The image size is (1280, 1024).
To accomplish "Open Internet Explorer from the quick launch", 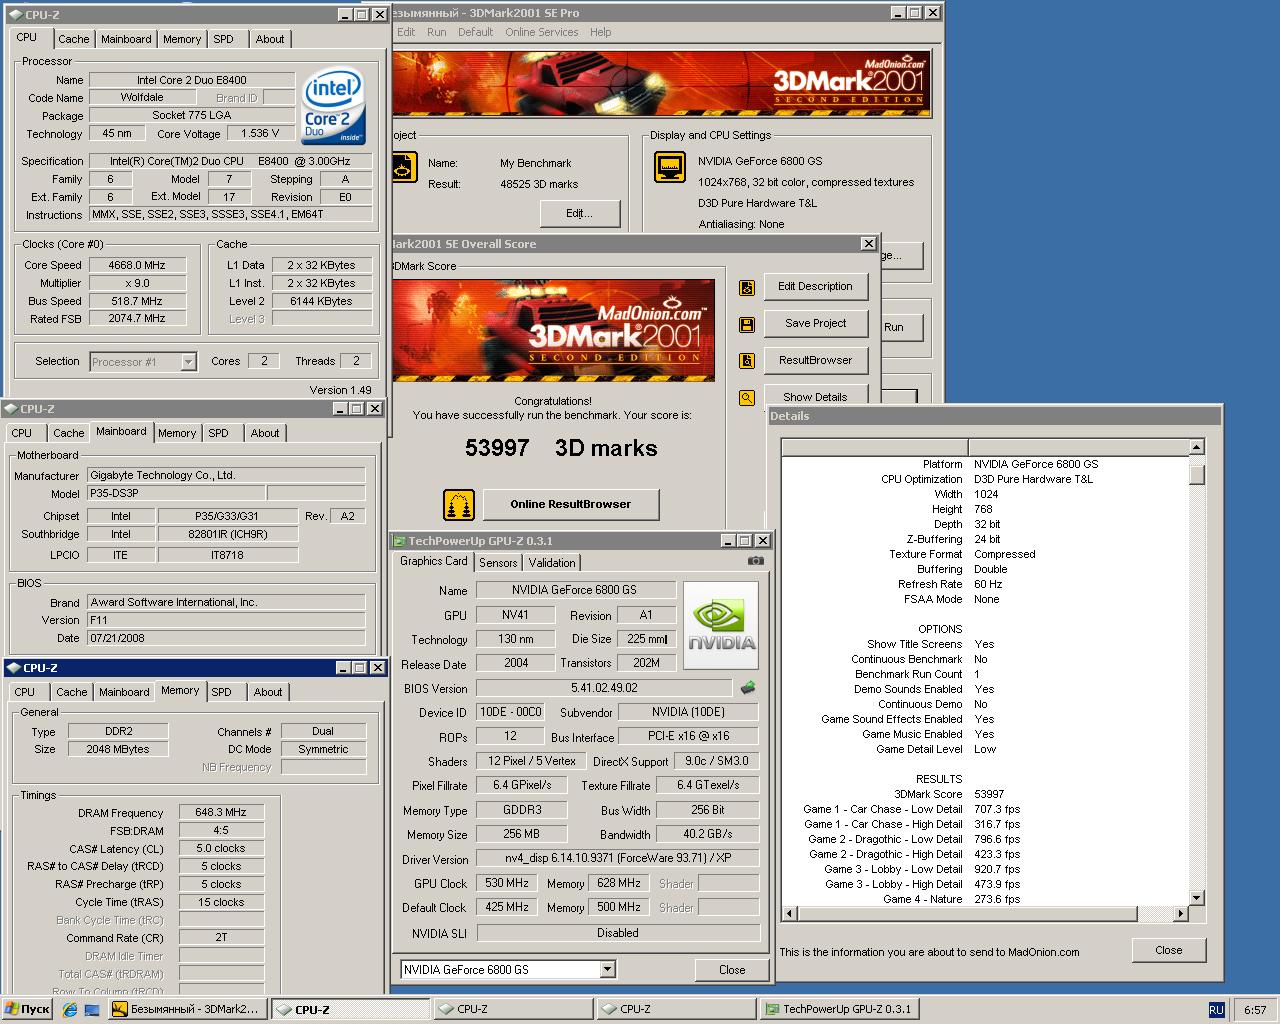I will pyautogui.click(x=69, y=1010).
